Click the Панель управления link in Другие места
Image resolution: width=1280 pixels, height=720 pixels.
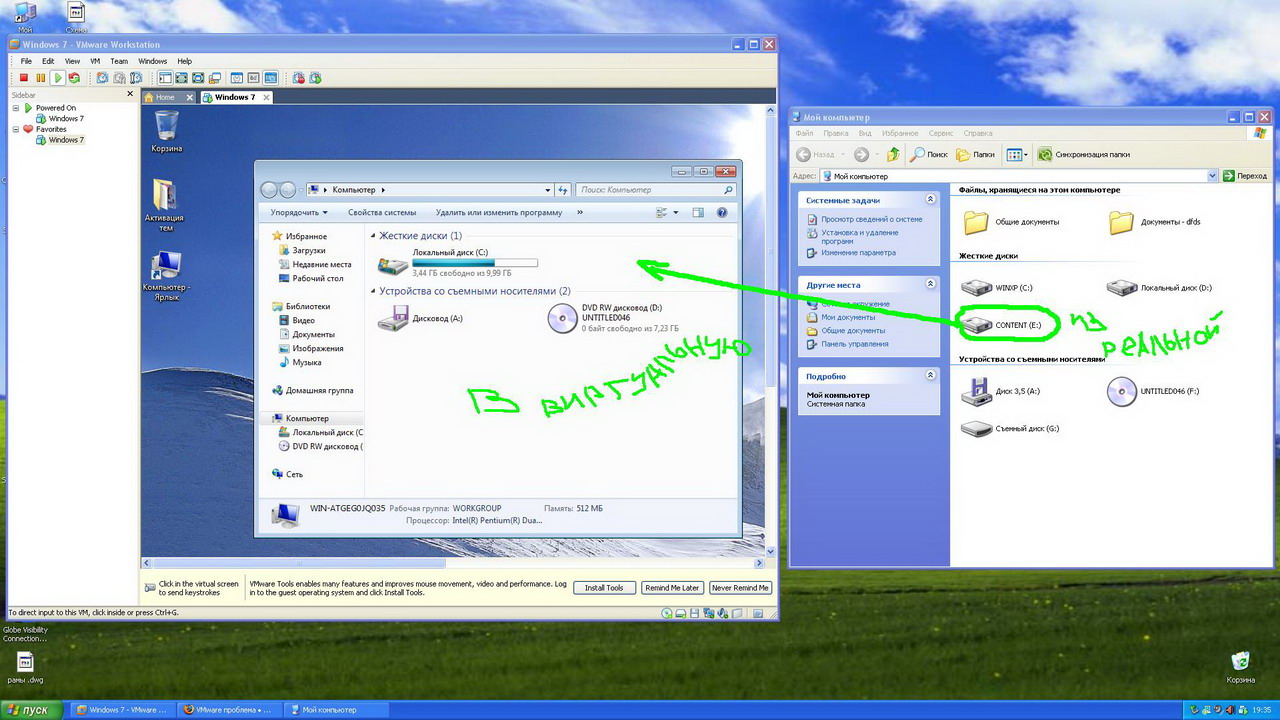click(847, 343)
